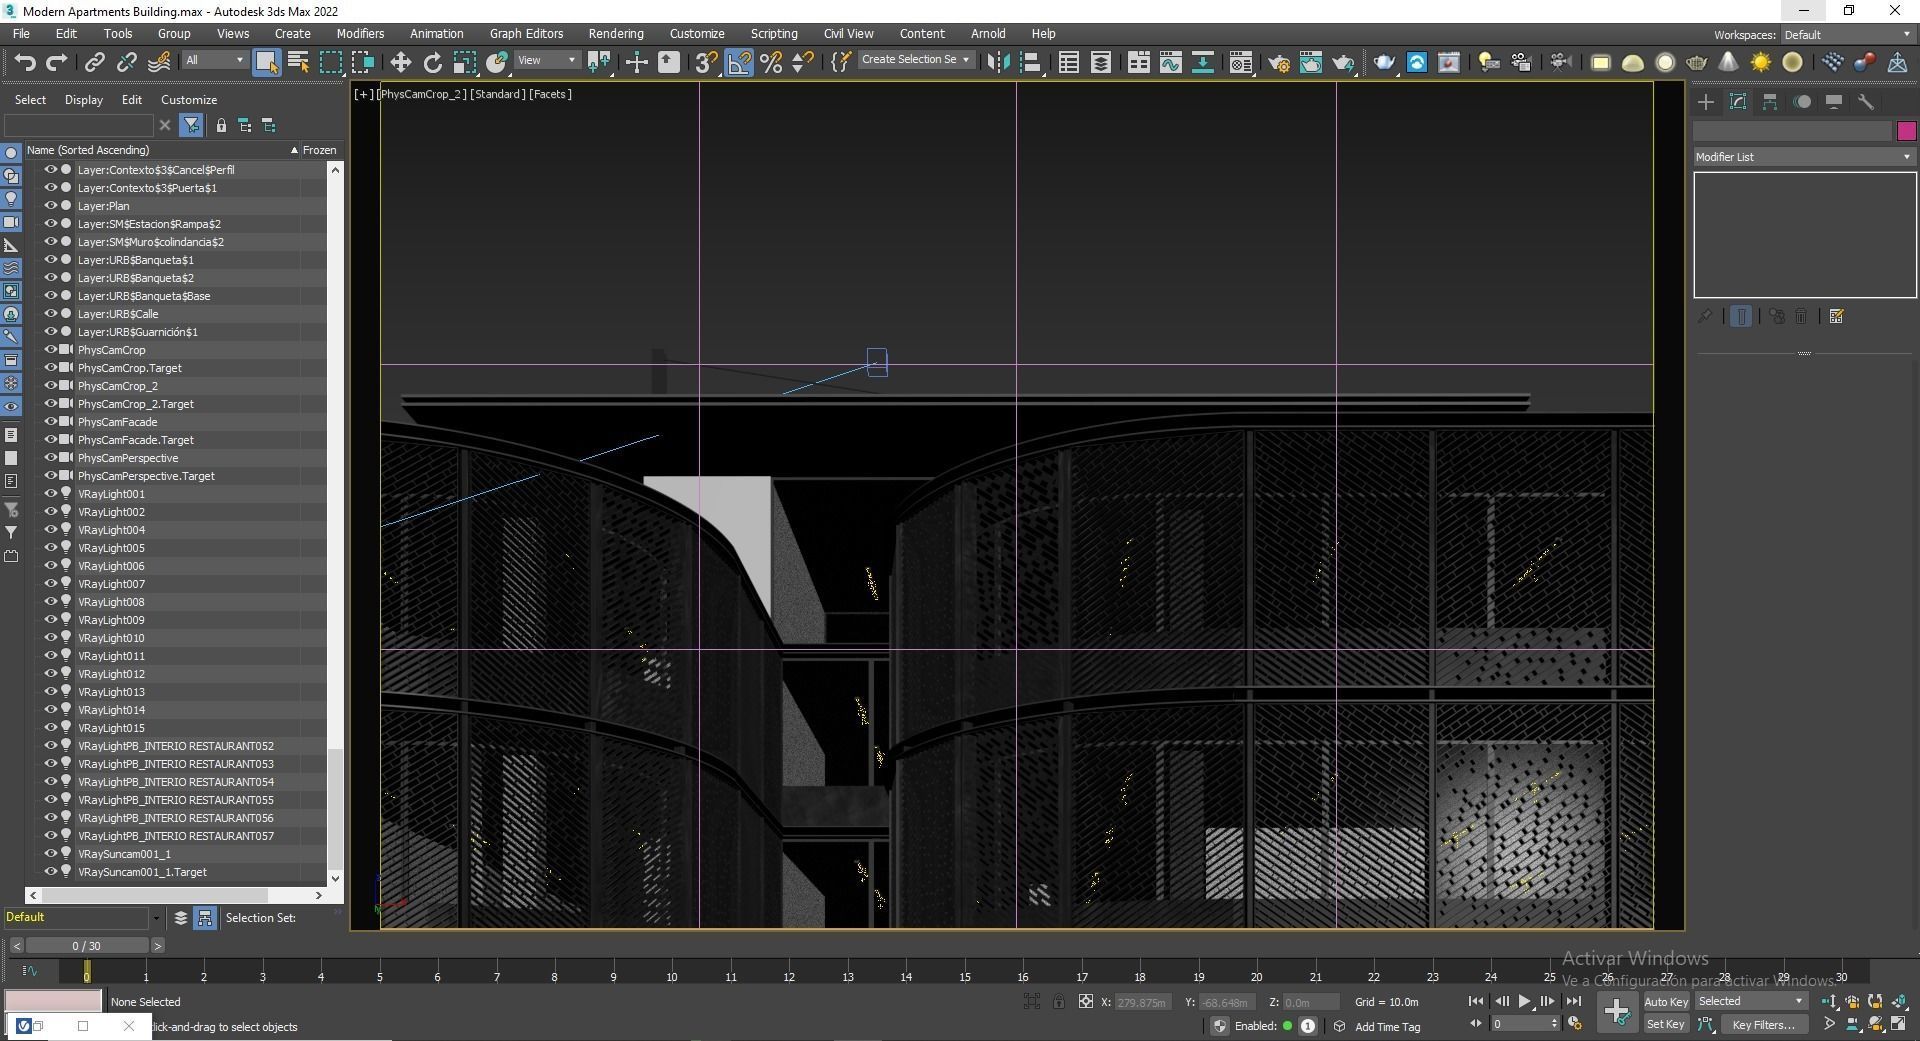Open the Scripting menu
1920x1041 pixels.
coord(774,33)
